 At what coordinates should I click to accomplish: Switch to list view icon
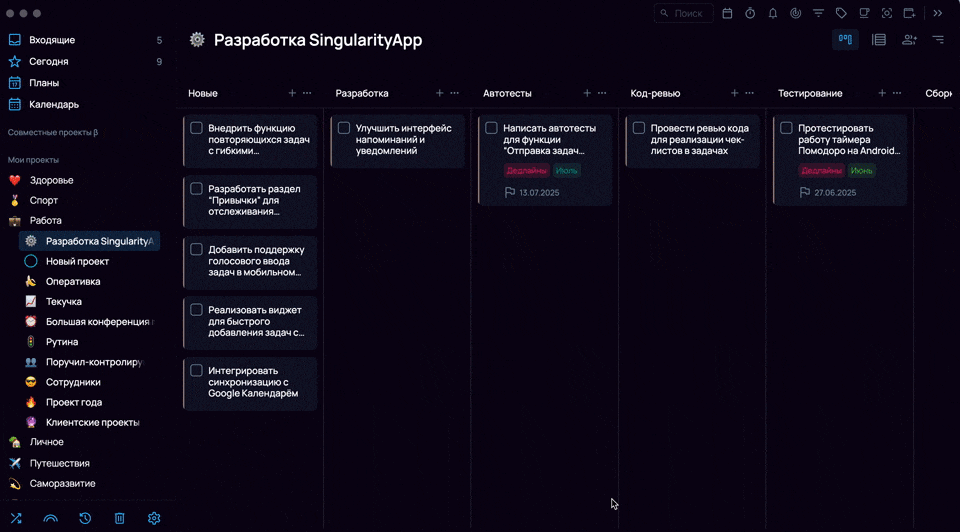coord(879,40)
